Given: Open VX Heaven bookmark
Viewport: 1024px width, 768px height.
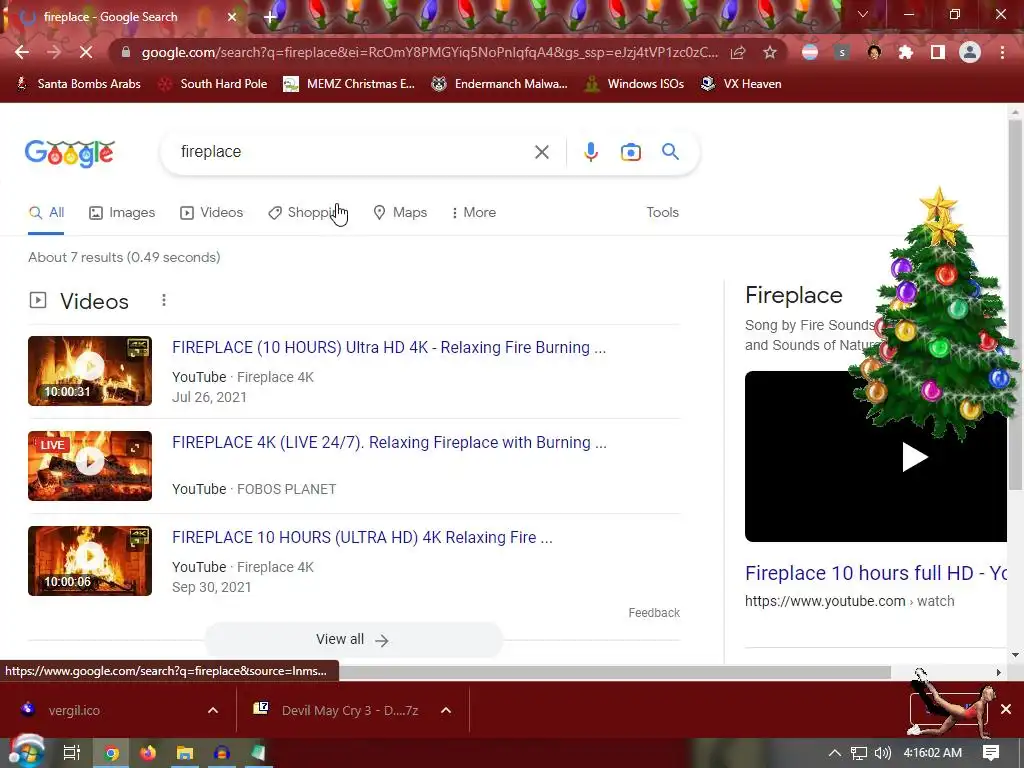Looking at the screenshot, I should pos(741,84).
